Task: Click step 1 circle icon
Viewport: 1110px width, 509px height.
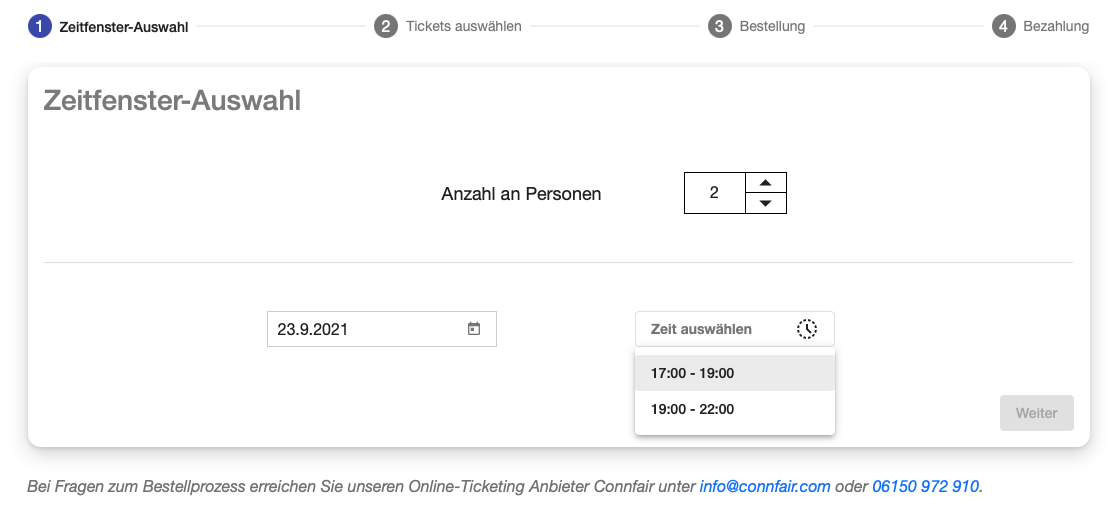Action: point(39,26)
